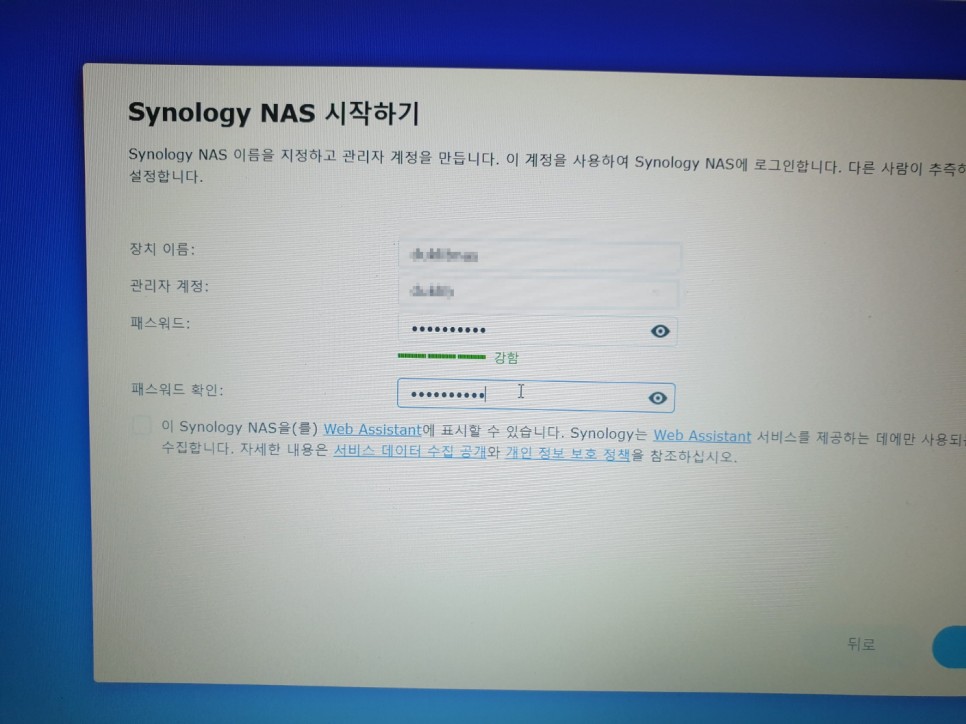The image size is (966, 724).
Task: Click the 관리자 계정 label
Action: [x=169, y=286]
